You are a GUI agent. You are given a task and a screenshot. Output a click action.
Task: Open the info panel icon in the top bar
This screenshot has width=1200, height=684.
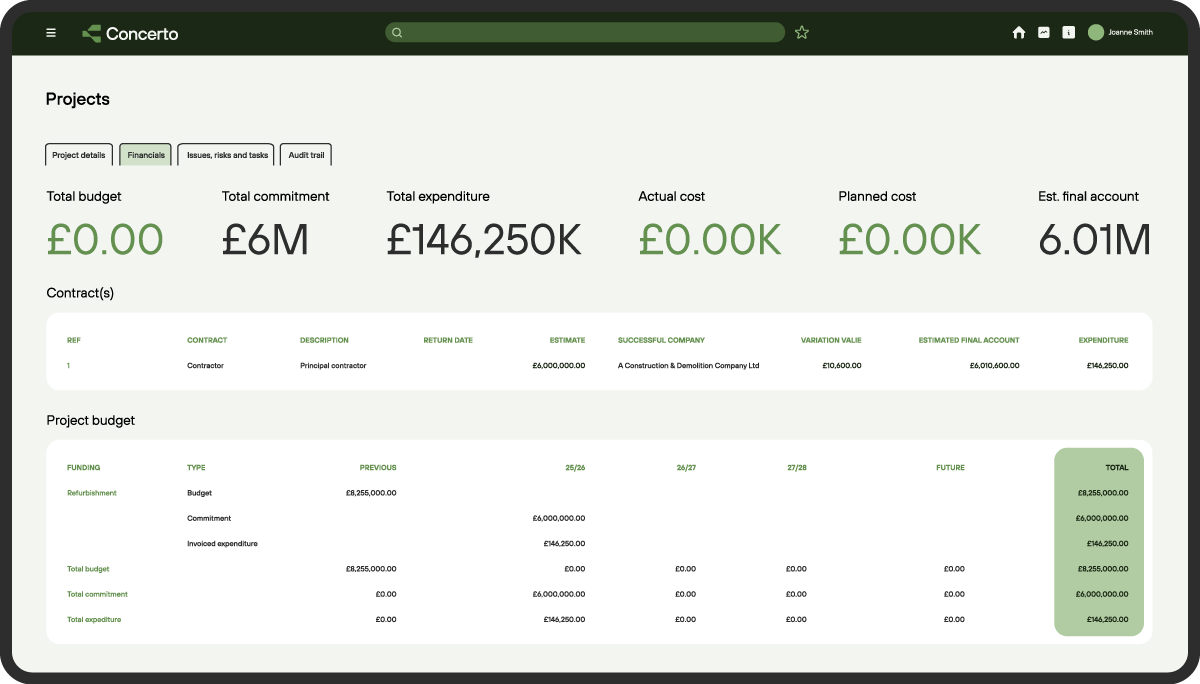1068,32
